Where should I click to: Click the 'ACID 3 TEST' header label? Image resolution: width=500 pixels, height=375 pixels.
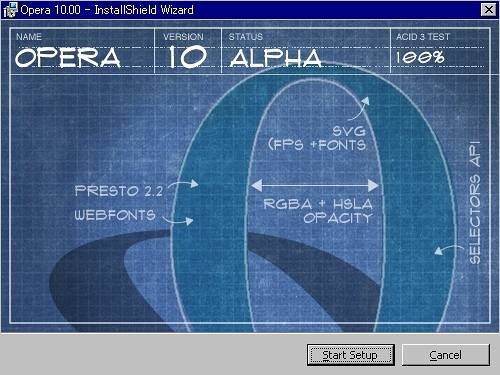point(423,37)
